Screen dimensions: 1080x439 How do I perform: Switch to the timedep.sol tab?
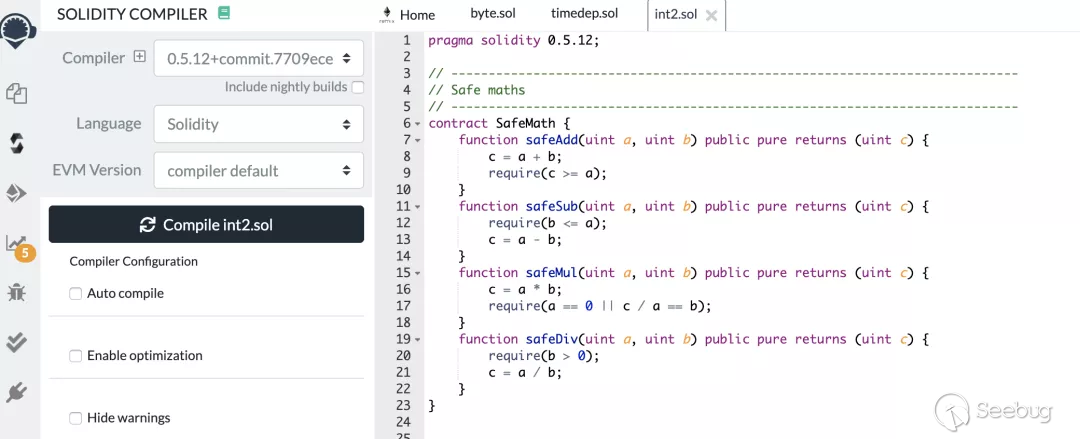pos(584,14)
